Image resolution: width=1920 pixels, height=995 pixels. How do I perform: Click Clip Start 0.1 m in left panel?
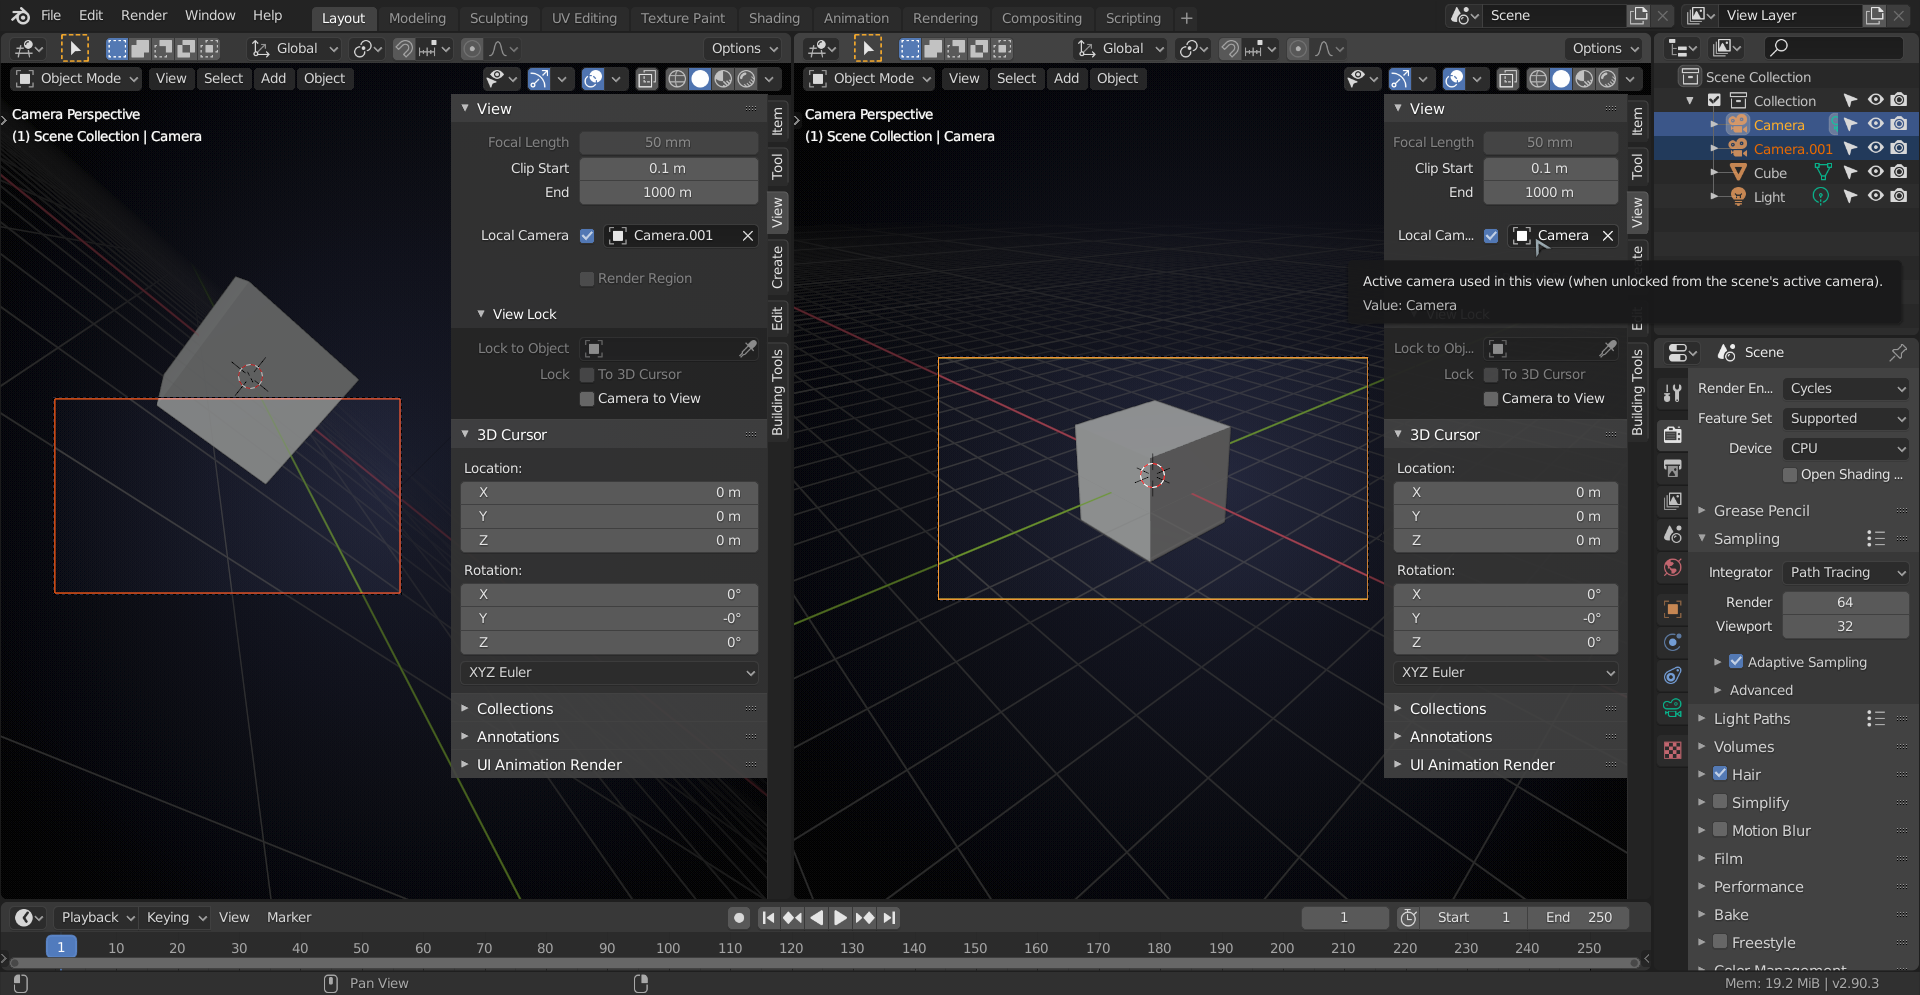point(668,169)
